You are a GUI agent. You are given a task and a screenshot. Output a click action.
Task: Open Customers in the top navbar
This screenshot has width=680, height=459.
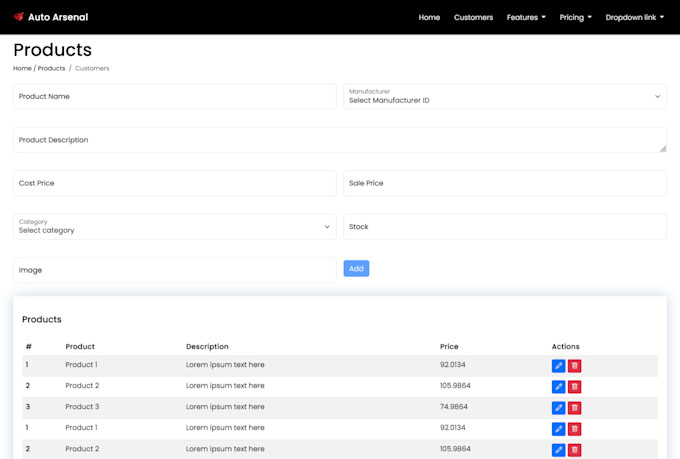[473, 17]
